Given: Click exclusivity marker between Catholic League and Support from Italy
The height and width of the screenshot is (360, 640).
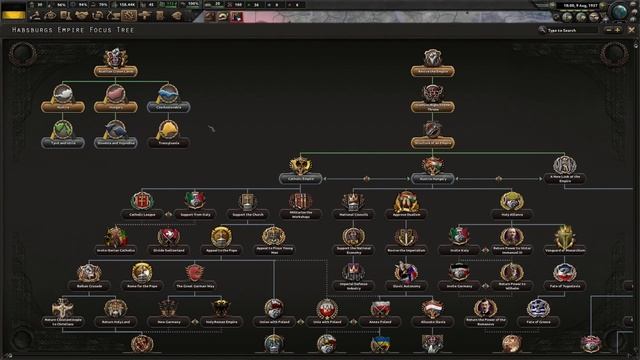Looking at the screenshot, I should click(x=168, y=215).
